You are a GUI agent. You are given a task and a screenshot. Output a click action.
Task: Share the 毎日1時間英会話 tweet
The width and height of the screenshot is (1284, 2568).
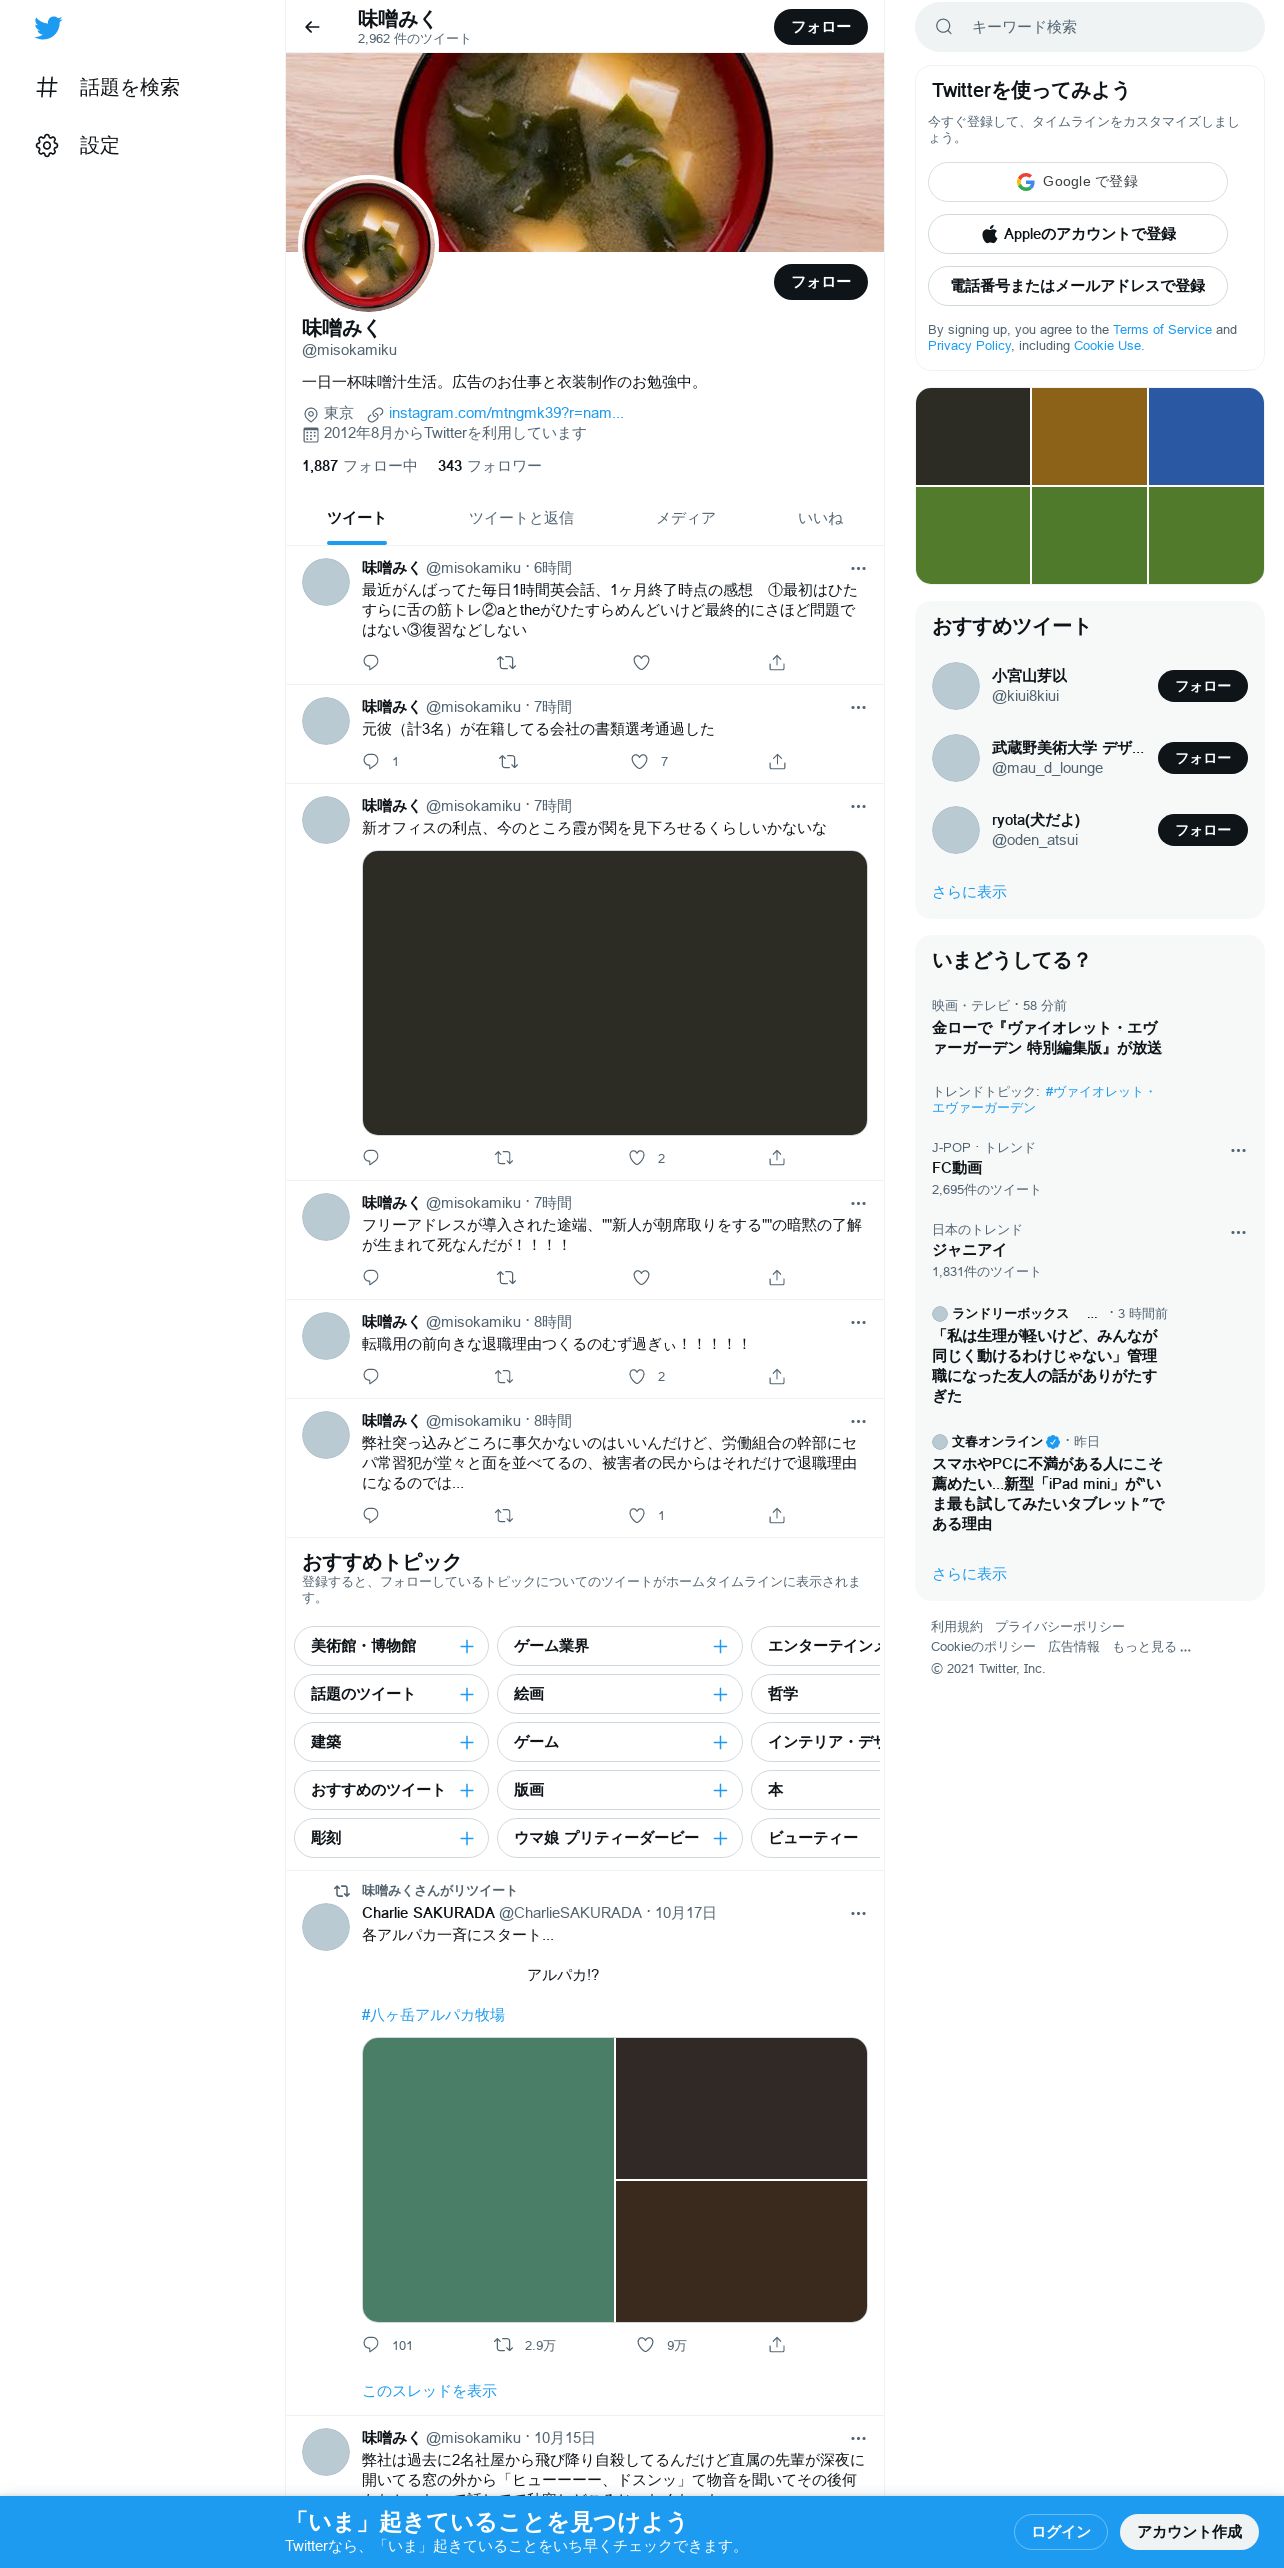coord(777,662)
